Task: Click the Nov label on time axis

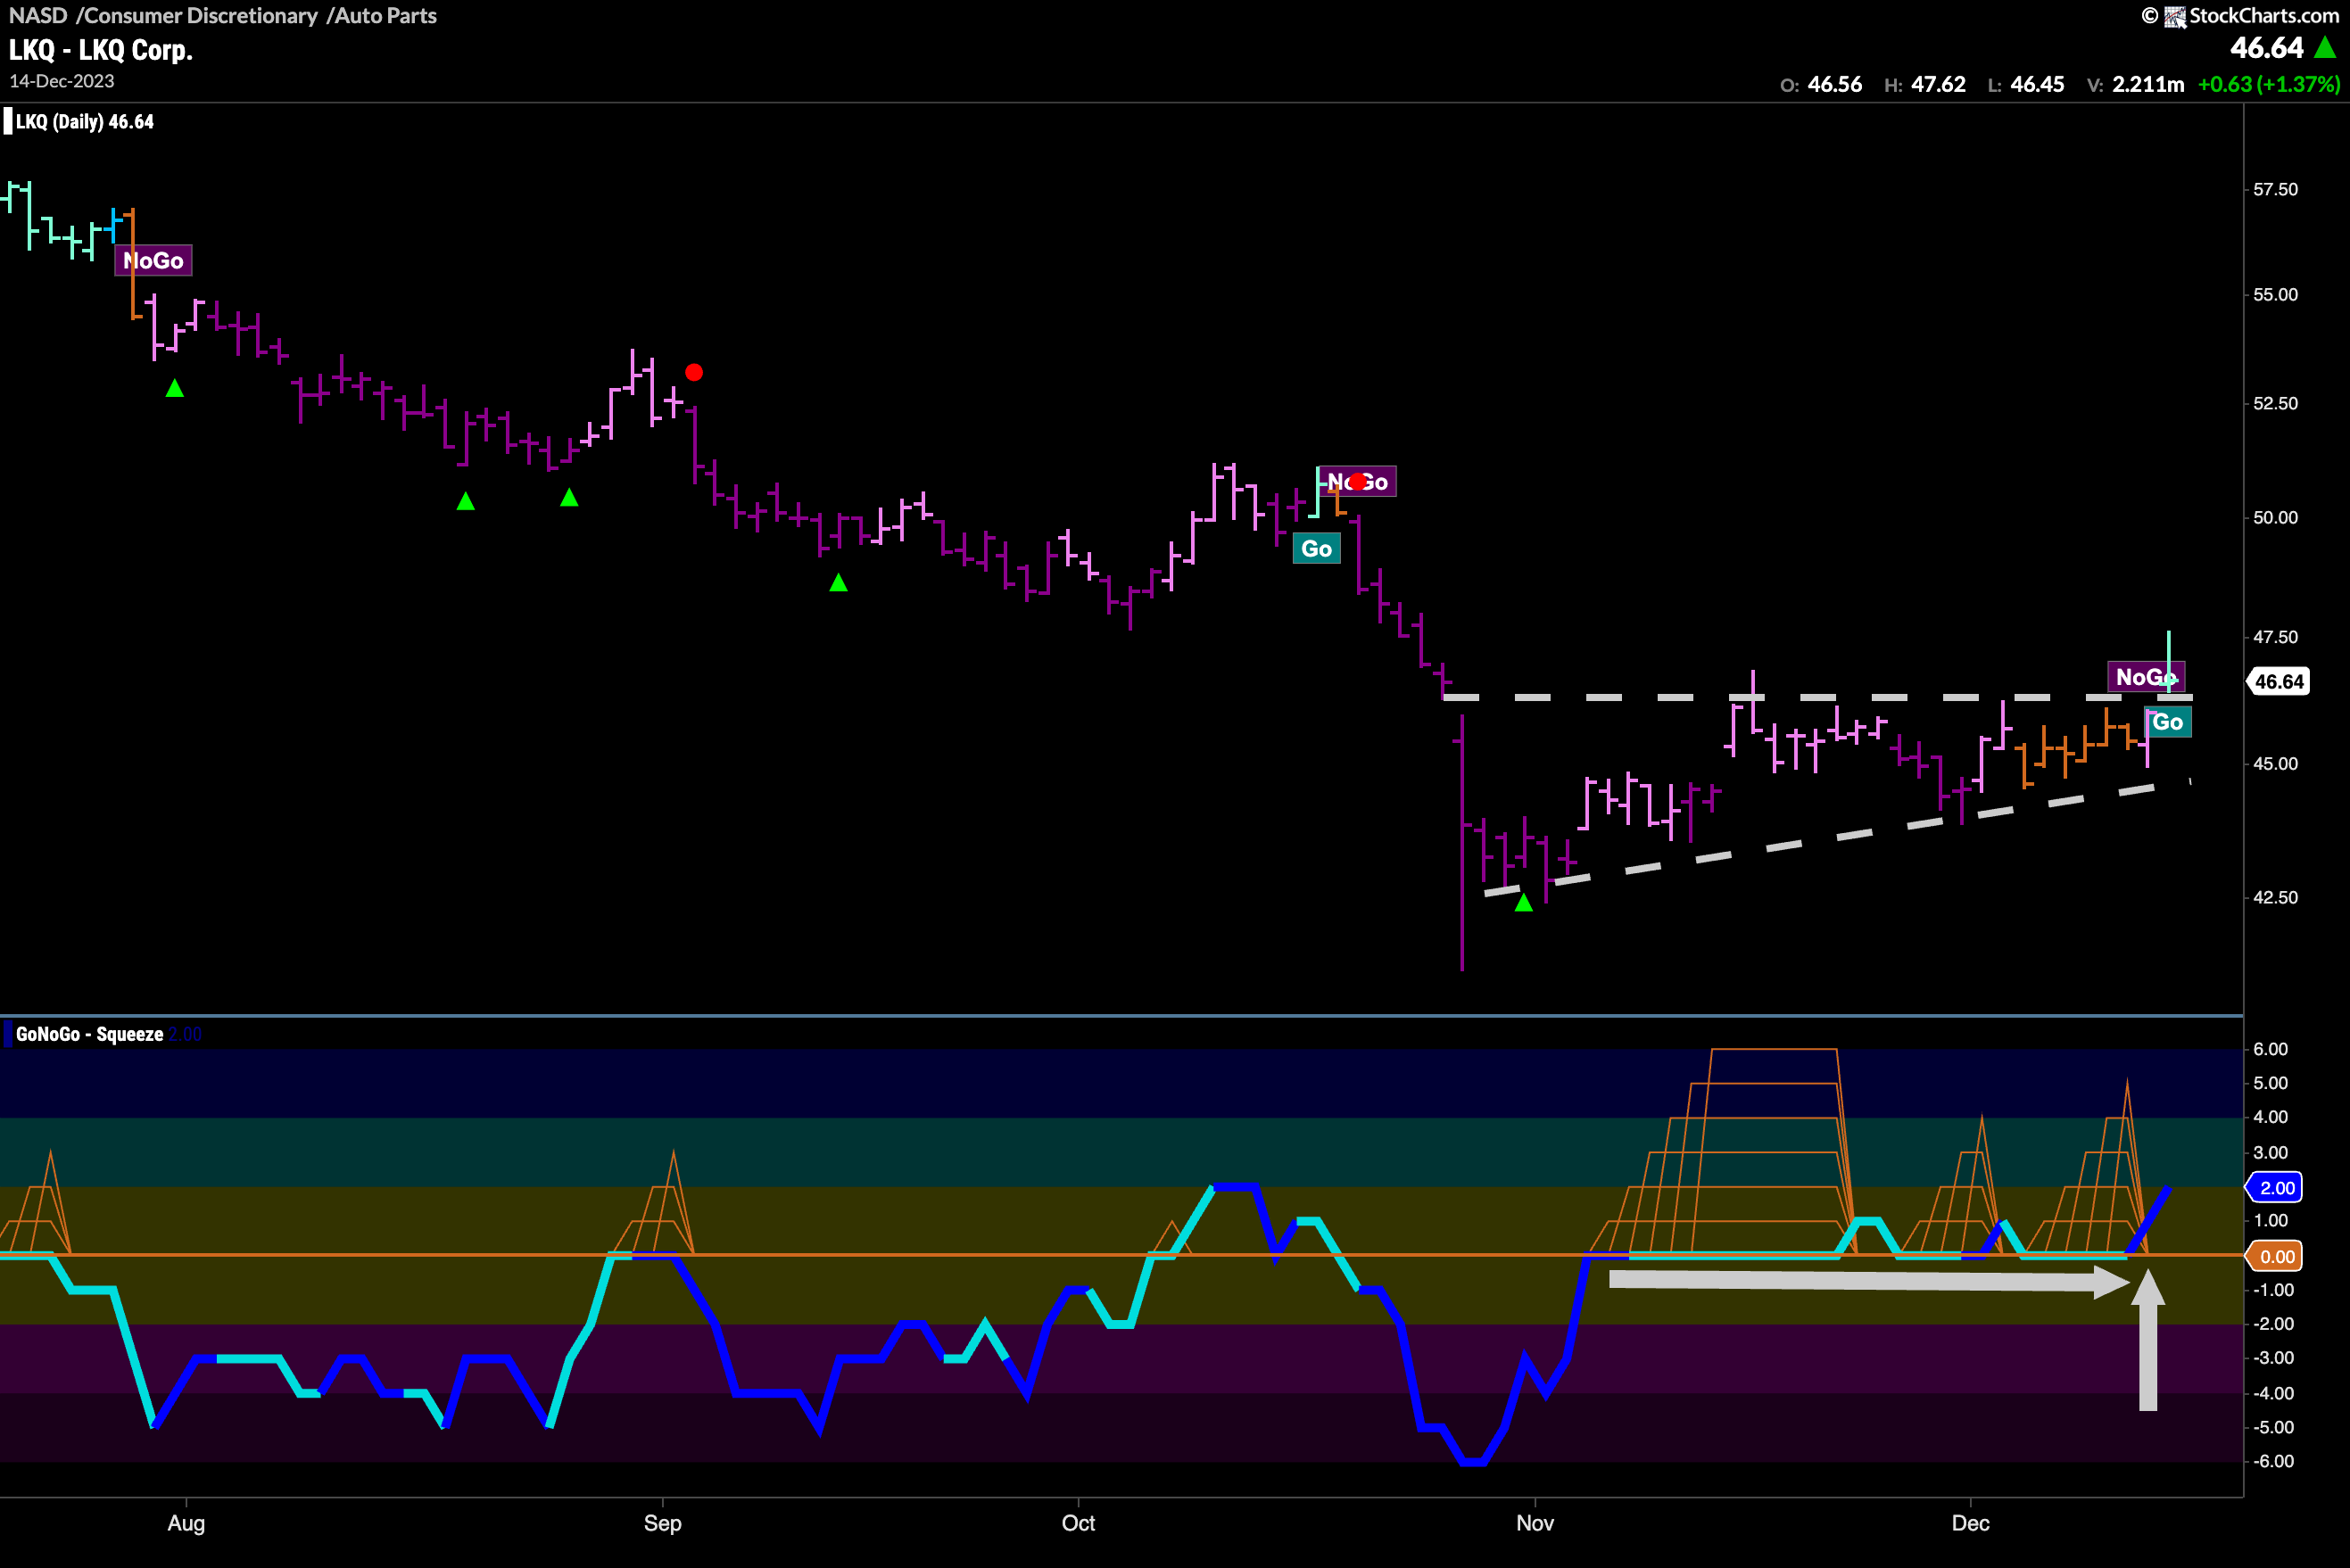Action: [x=1535, y=1524]
